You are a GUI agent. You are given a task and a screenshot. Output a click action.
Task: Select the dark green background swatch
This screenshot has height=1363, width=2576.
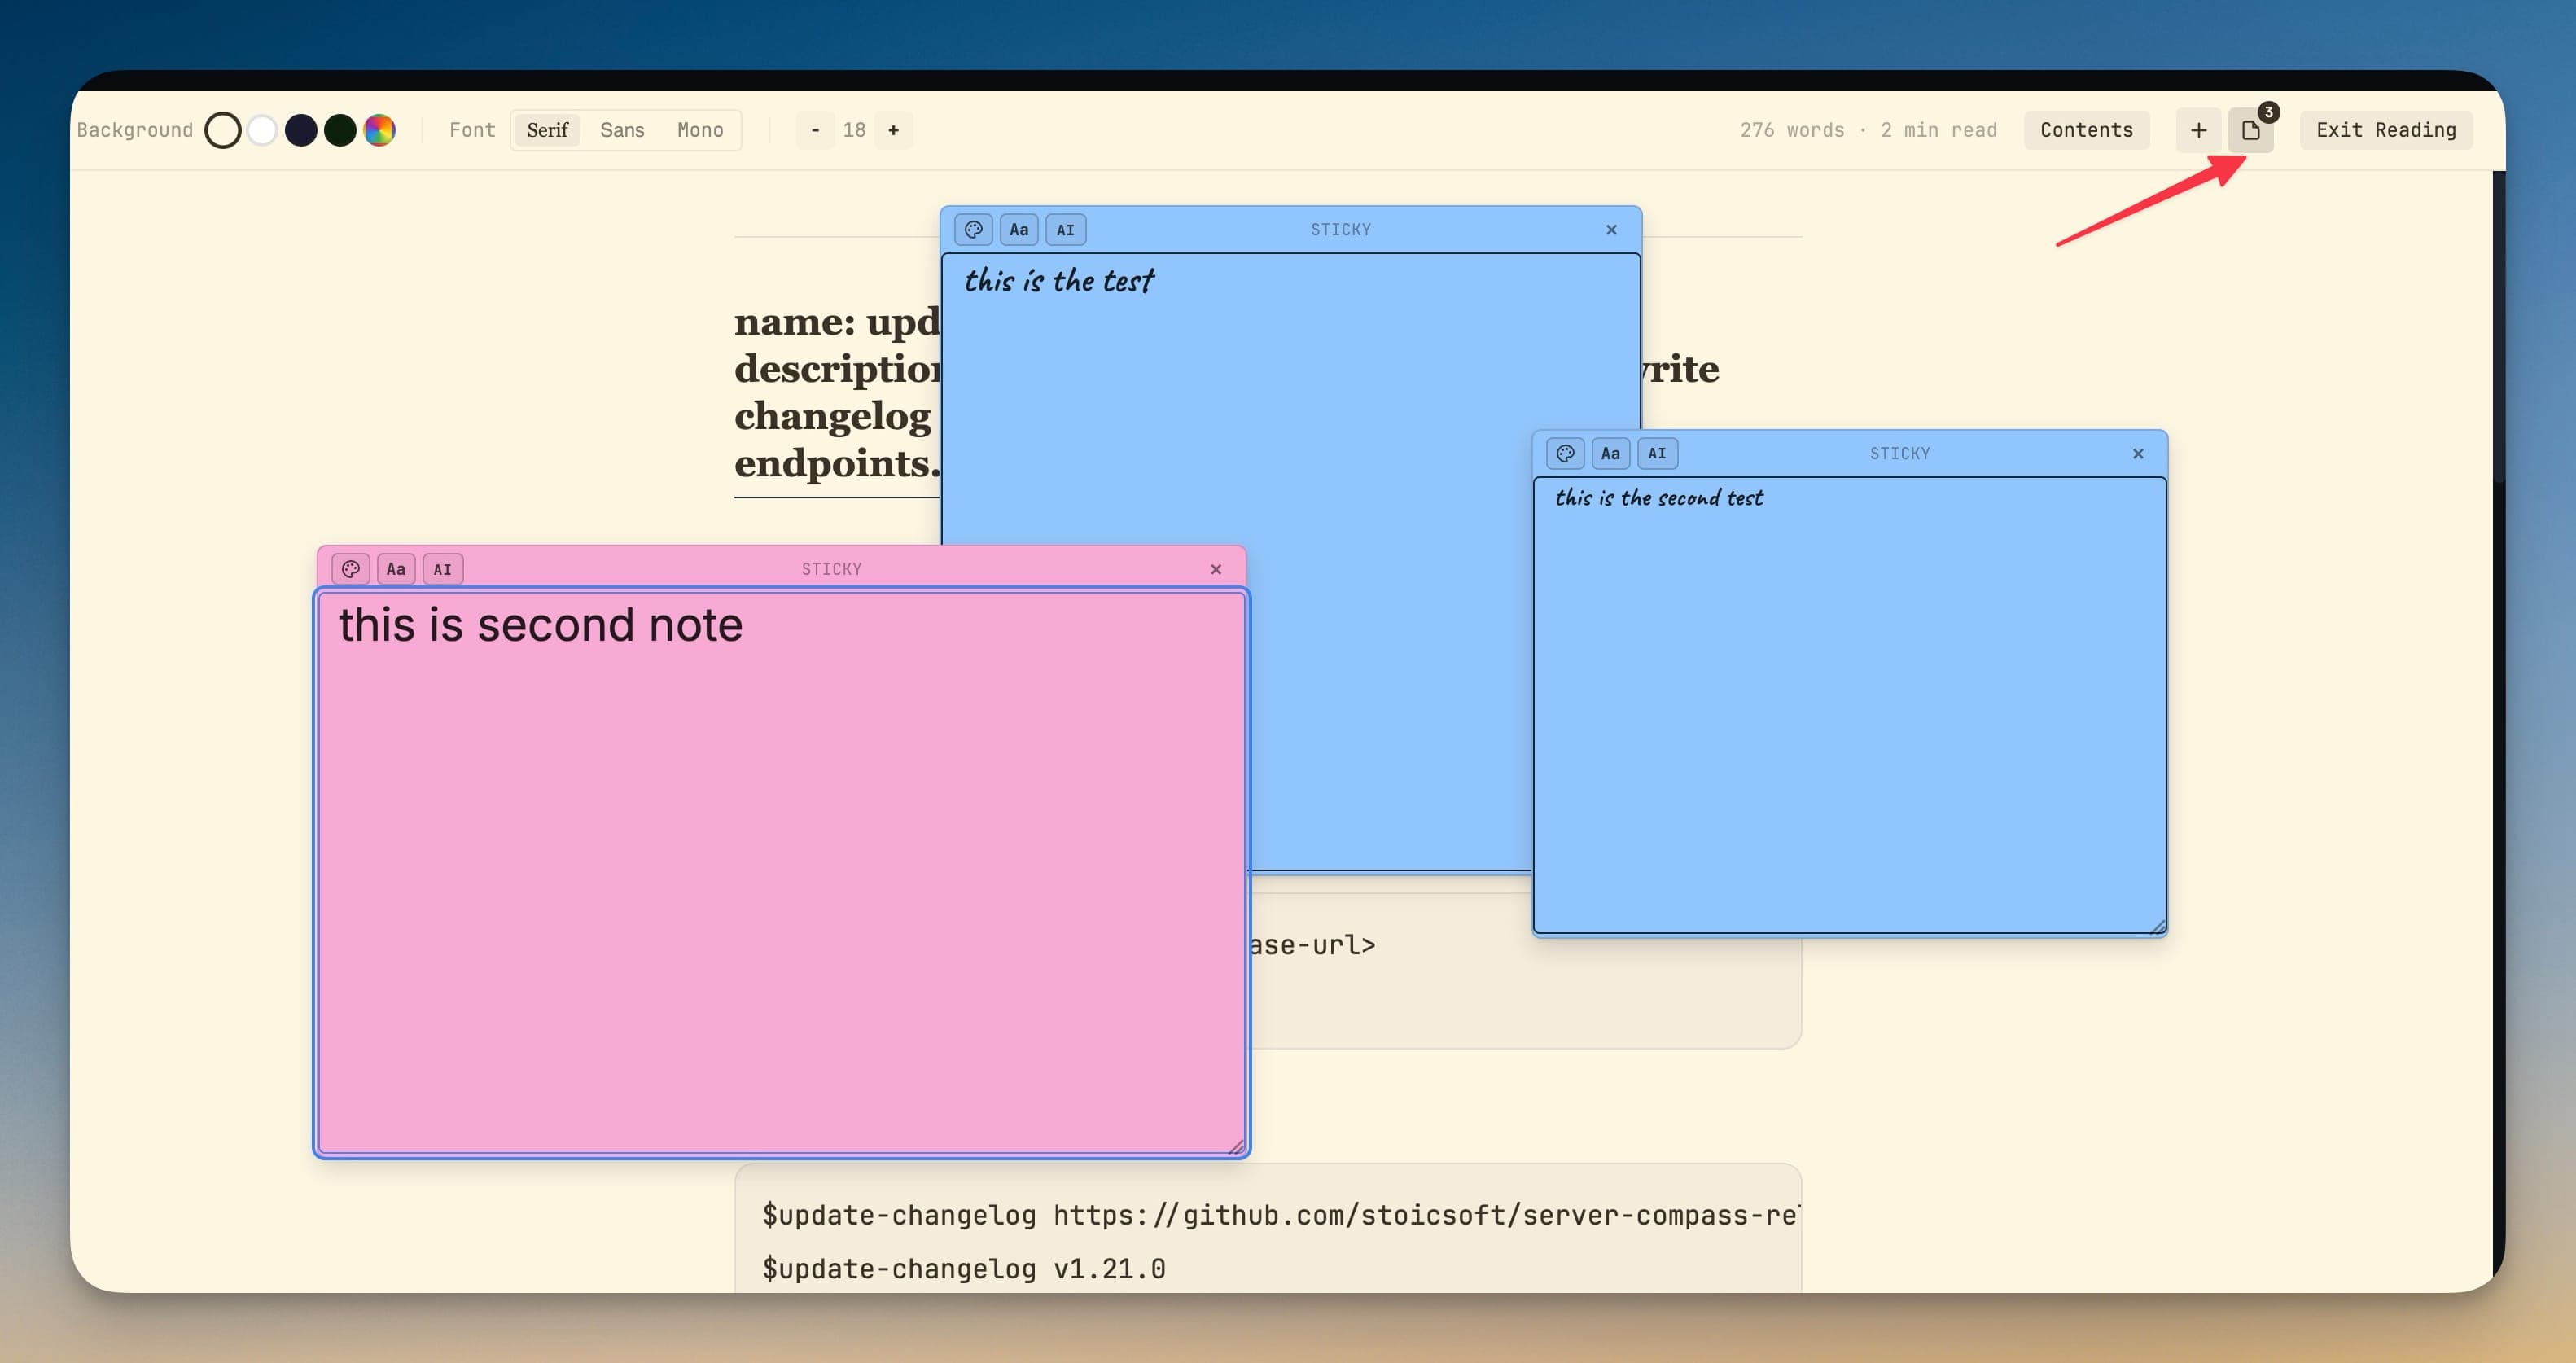[x=340, y=130]
